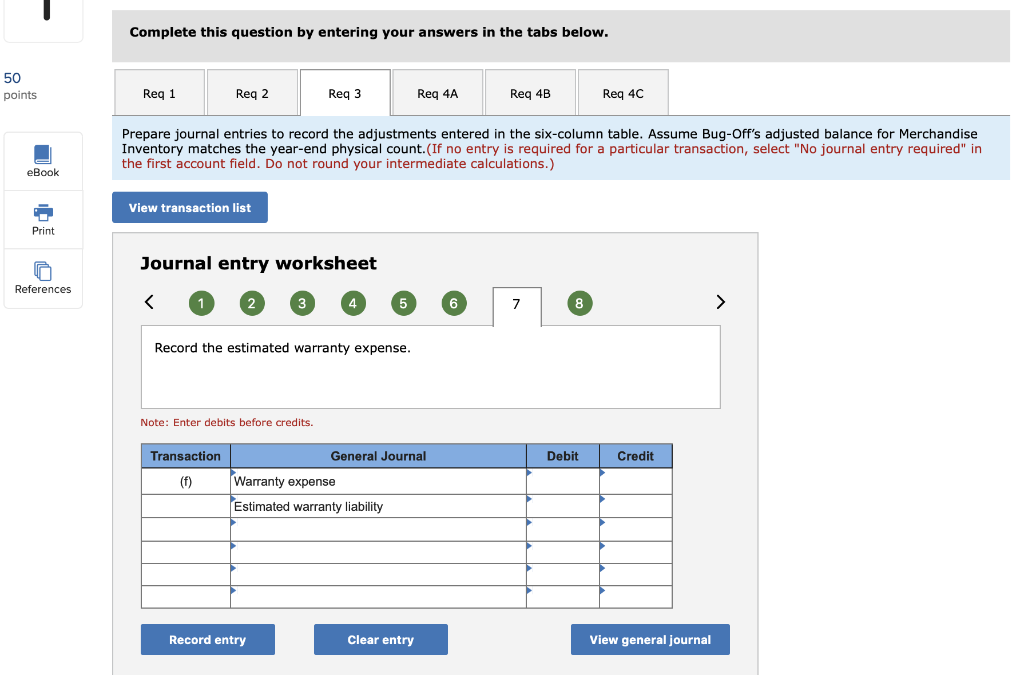Select journal entry step 2

tap(251, 302)
